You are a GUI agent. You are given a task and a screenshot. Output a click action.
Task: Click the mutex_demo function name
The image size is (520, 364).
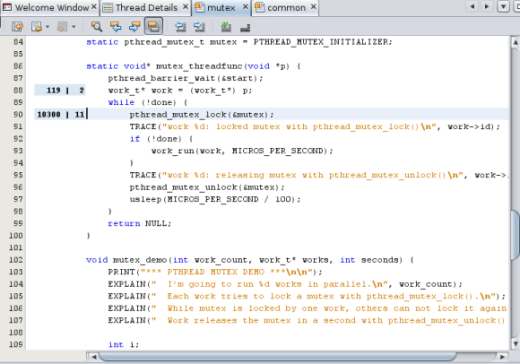pyautogui.click(x=140, y=260)
